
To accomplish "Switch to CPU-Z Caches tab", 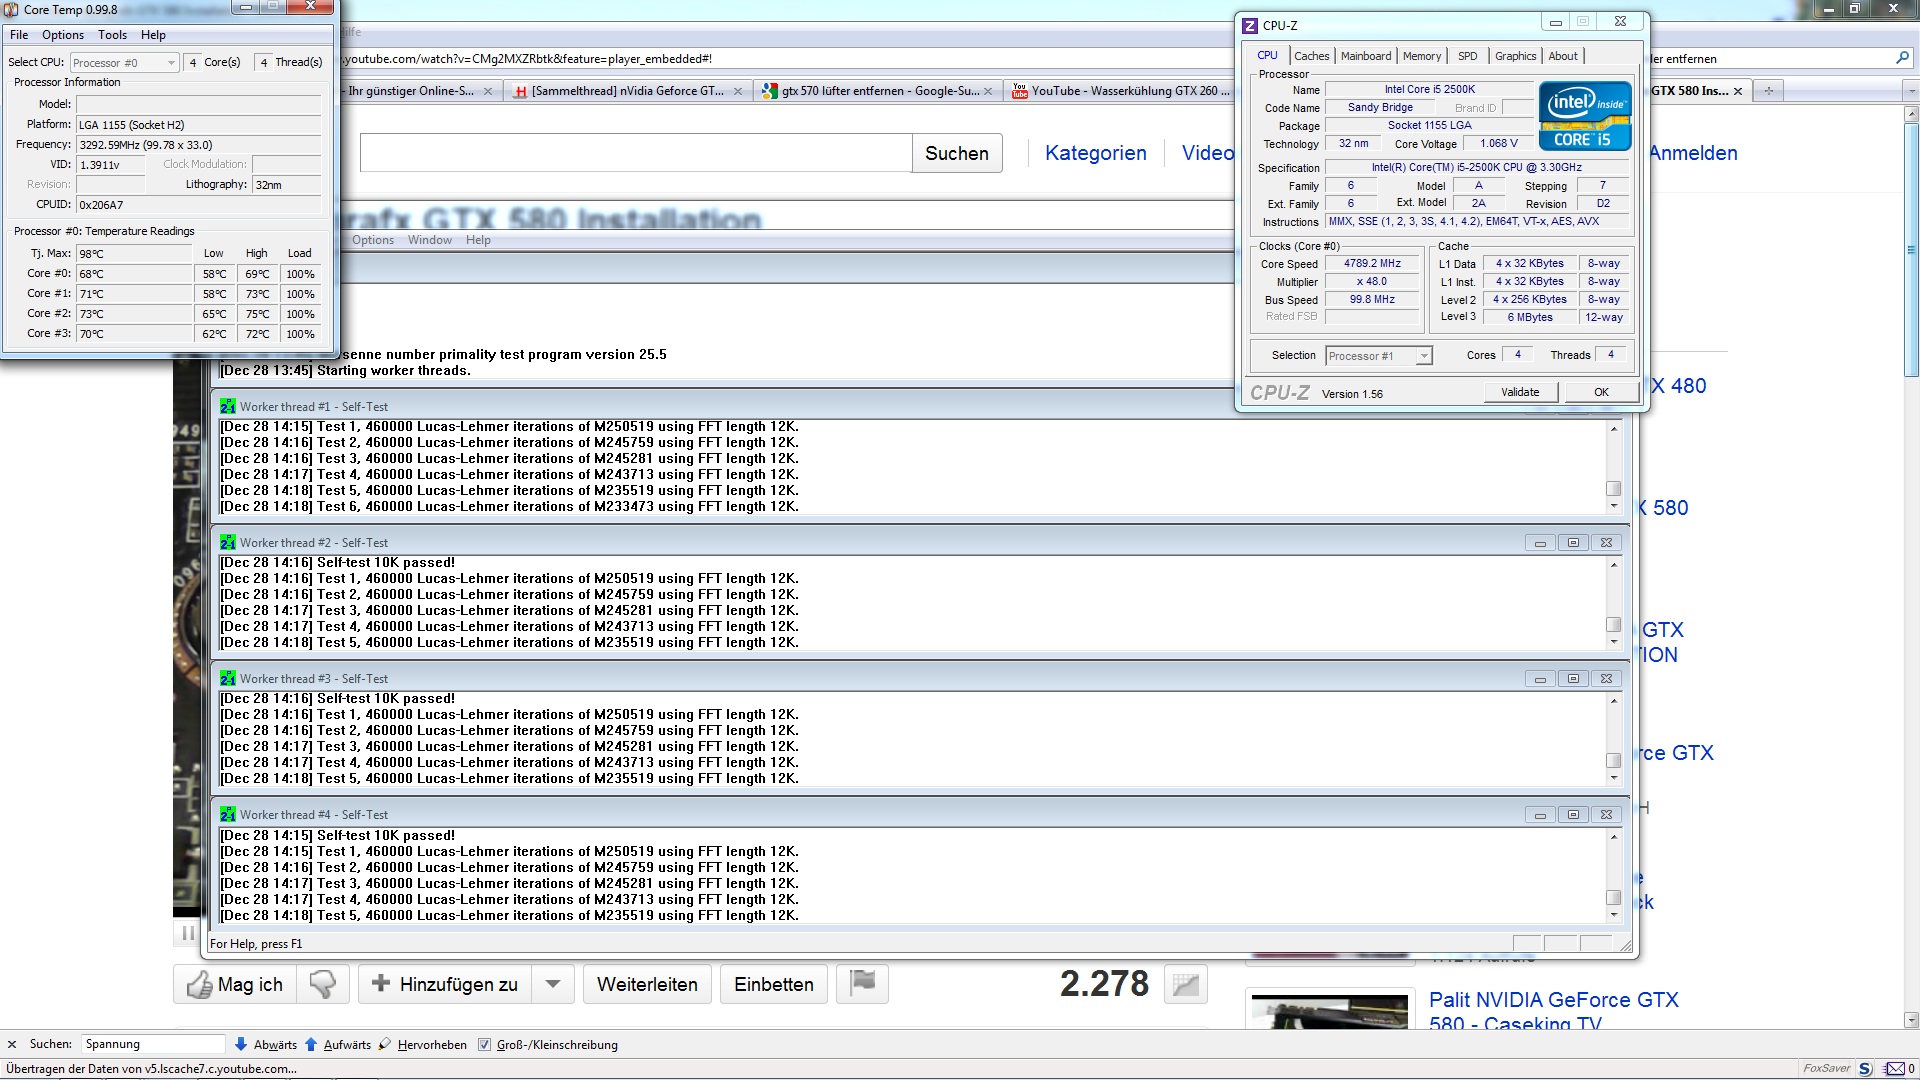I will pos(1311,56).
